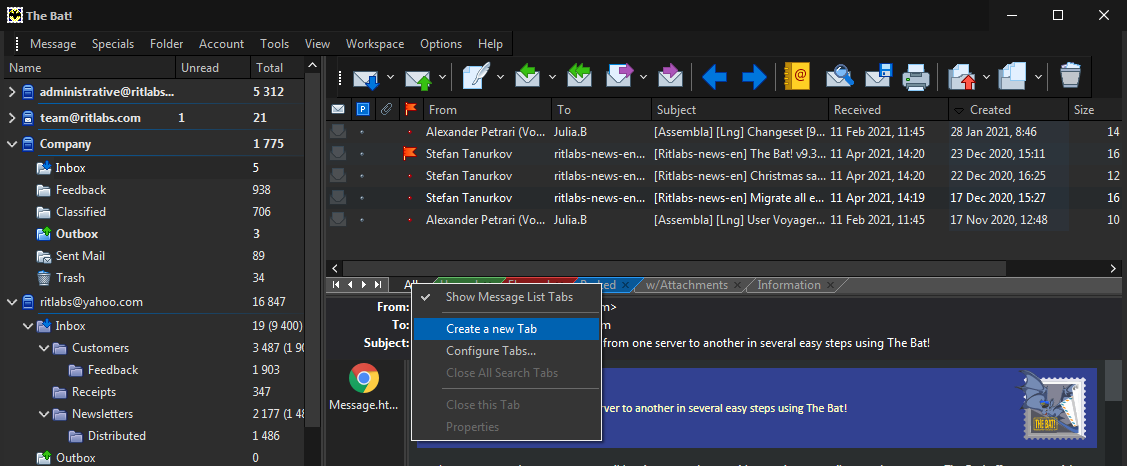Image resolution: width=1127 pixels, height=466 pixels.
Task: Click the folder tree scrollbar up arrow
Action: 312,65
